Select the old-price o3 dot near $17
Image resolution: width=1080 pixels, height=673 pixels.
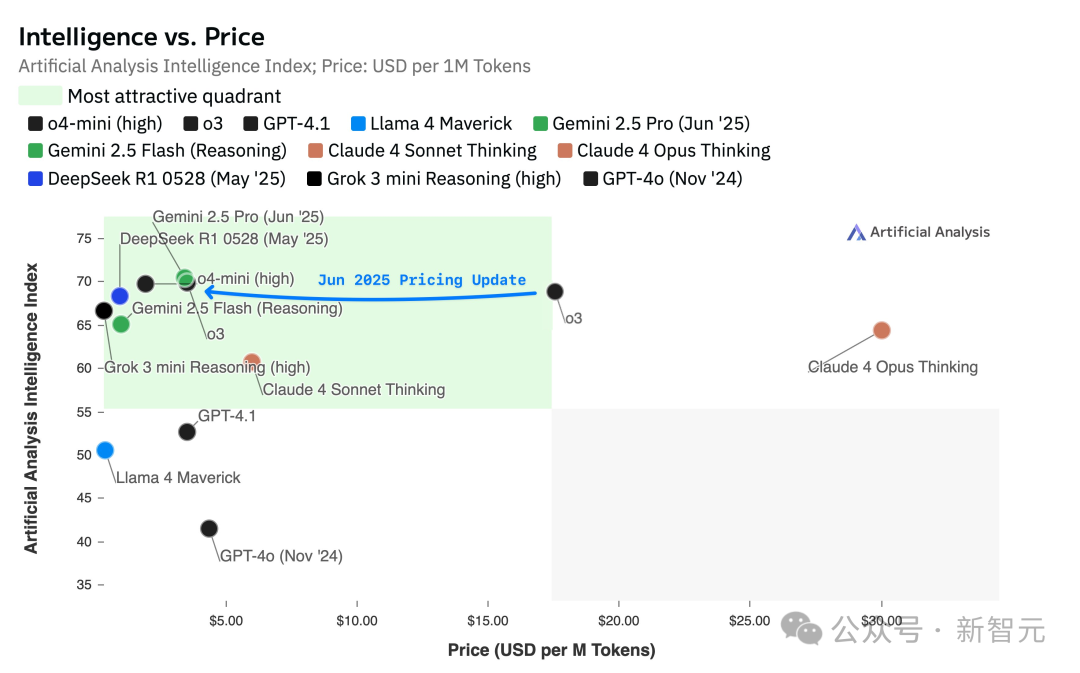(555, 292)
